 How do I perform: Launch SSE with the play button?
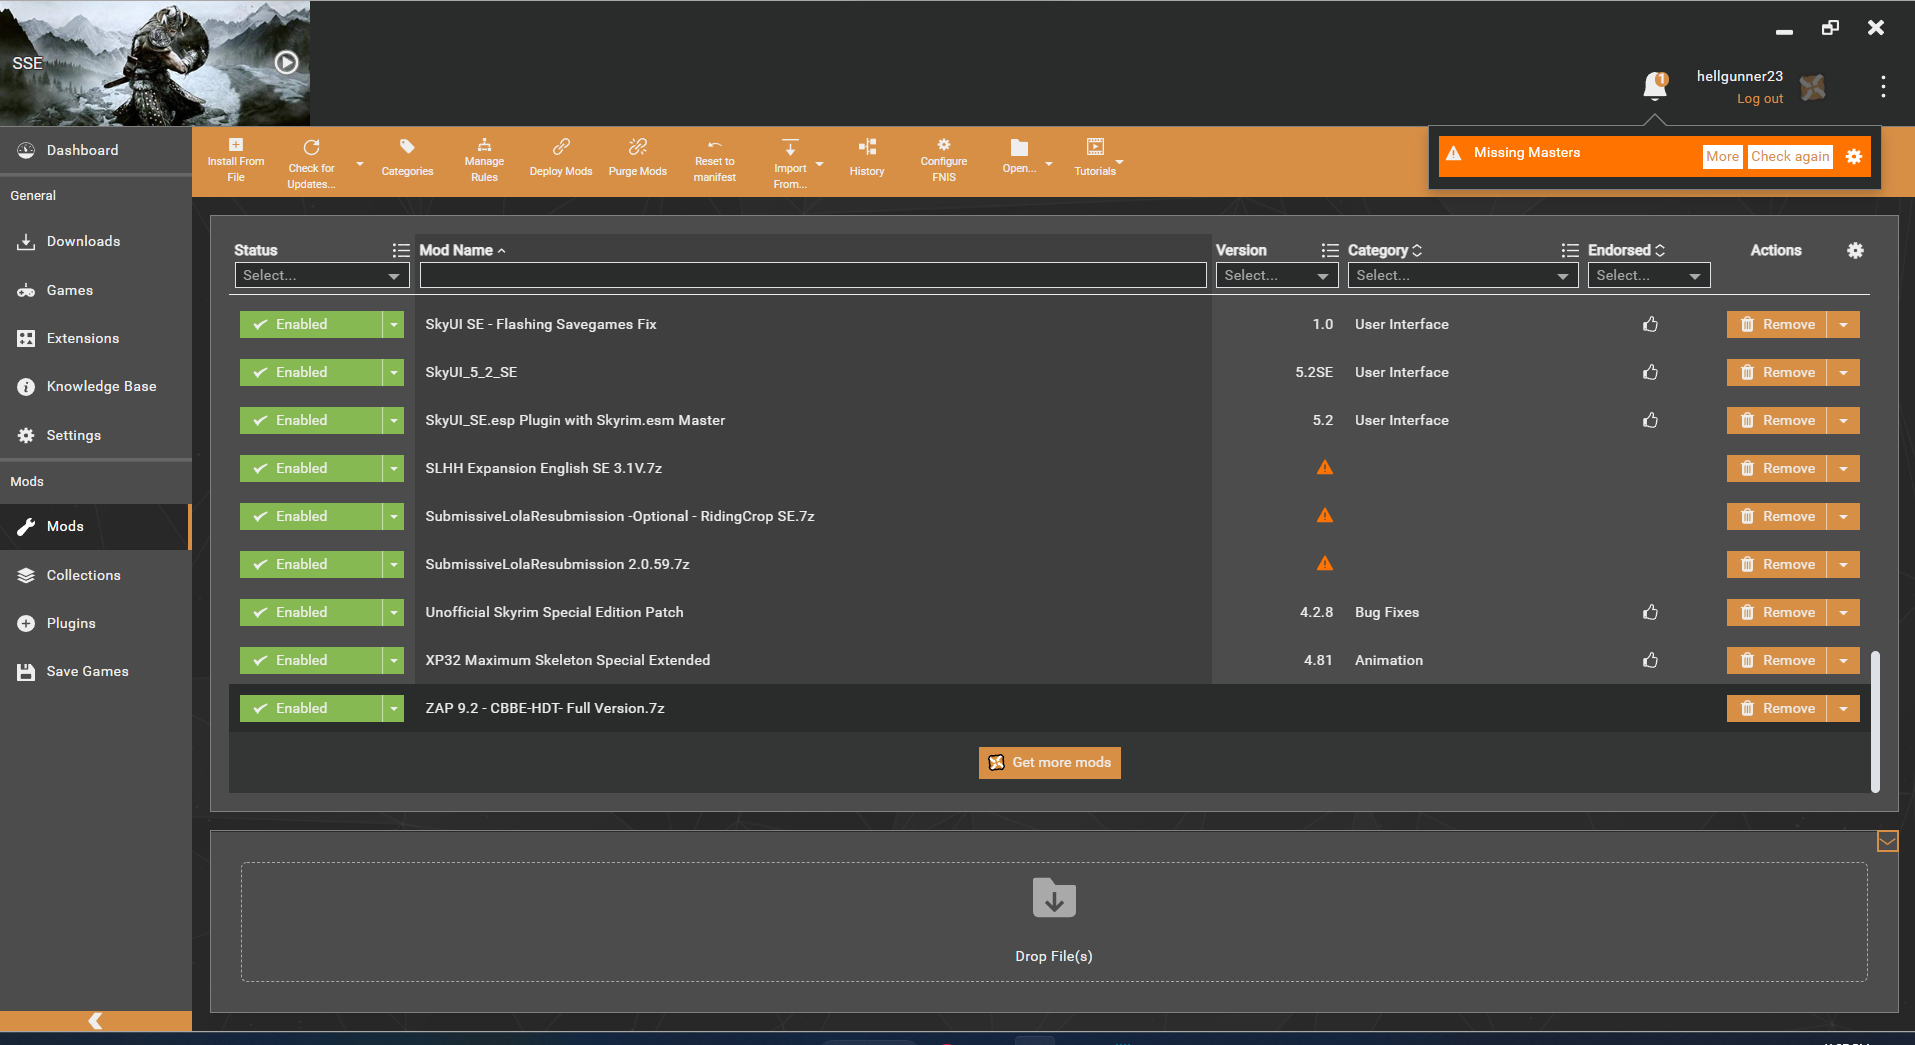point(287,62)
